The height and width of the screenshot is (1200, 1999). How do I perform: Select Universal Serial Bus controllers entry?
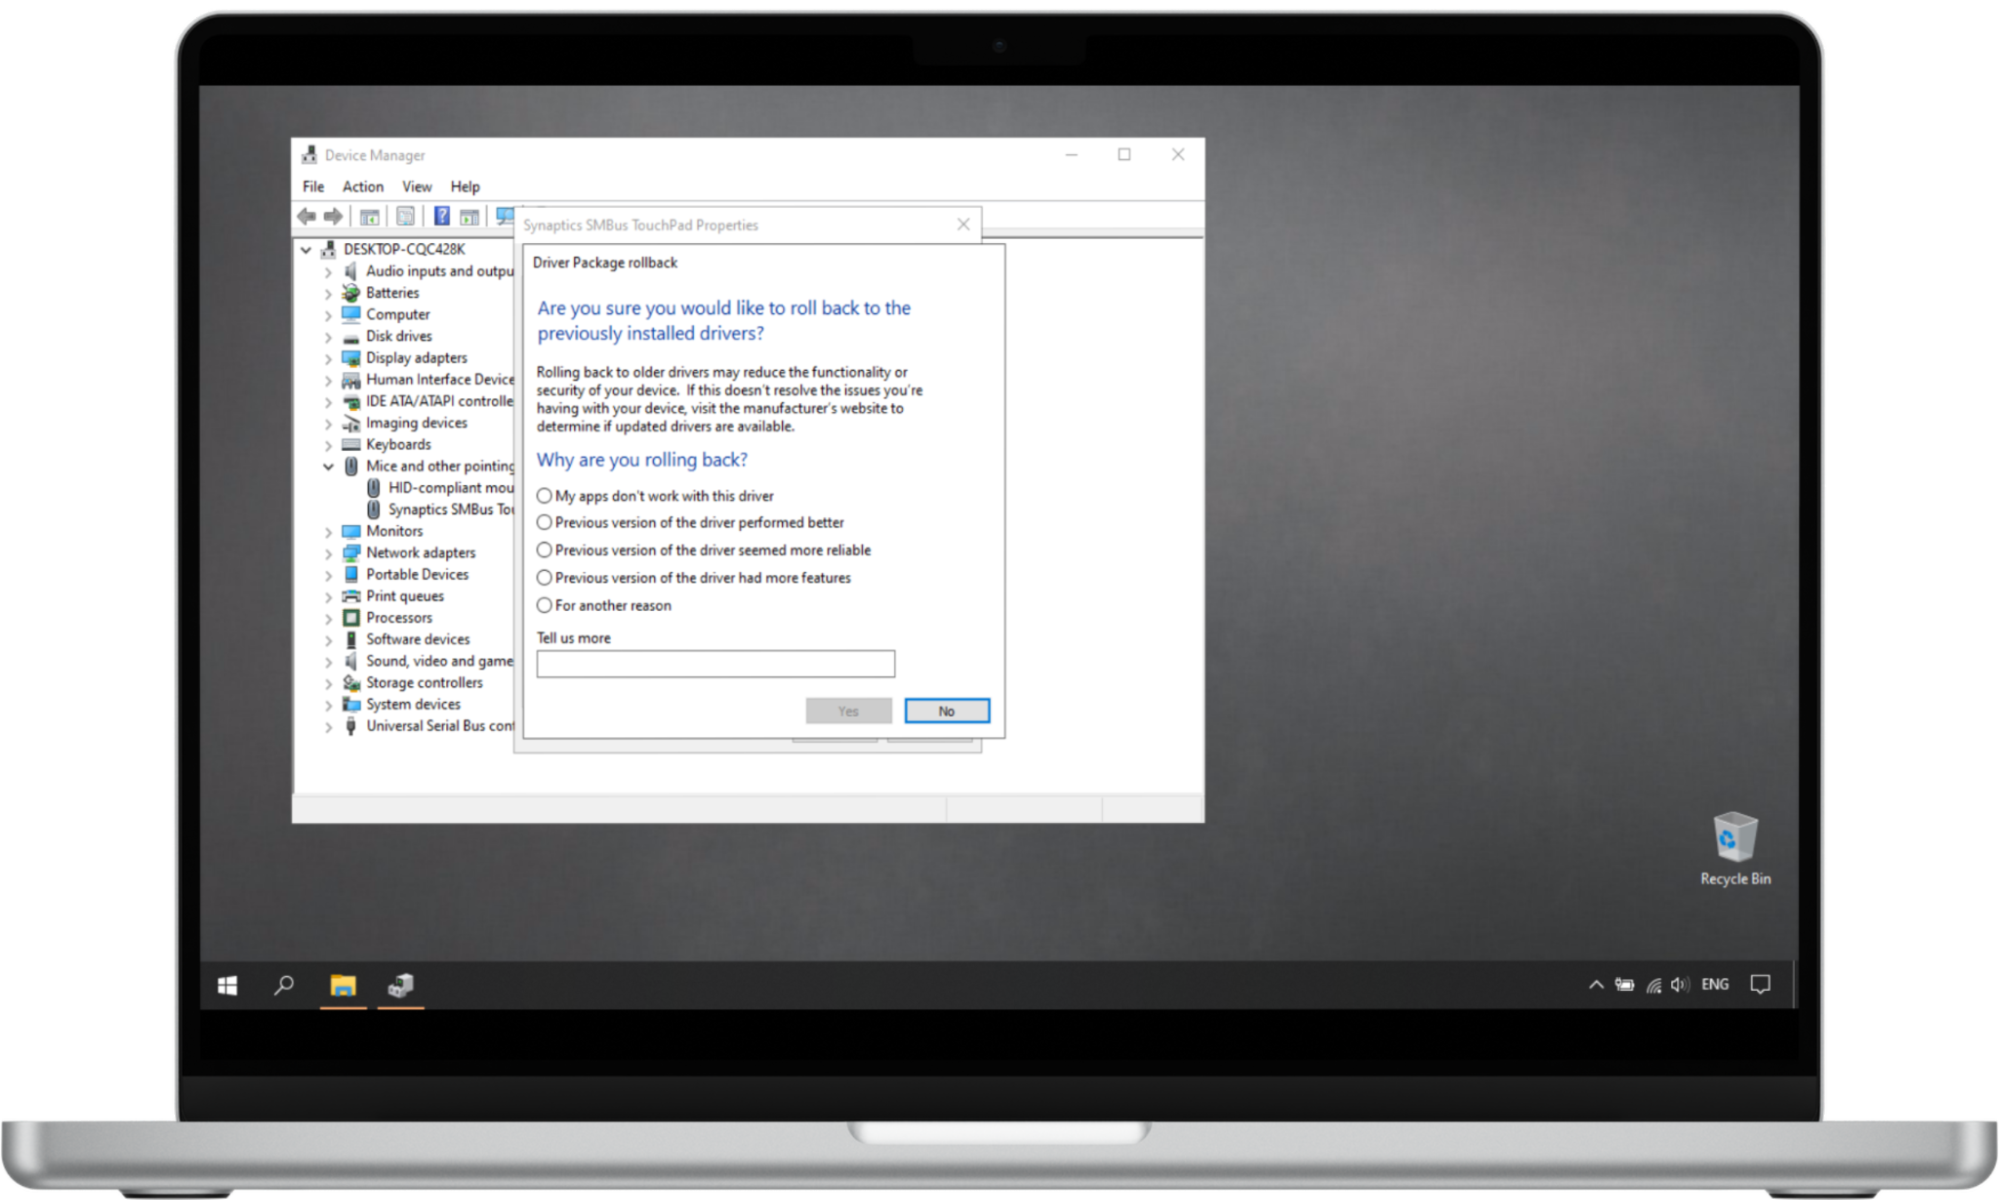point(440,727)
